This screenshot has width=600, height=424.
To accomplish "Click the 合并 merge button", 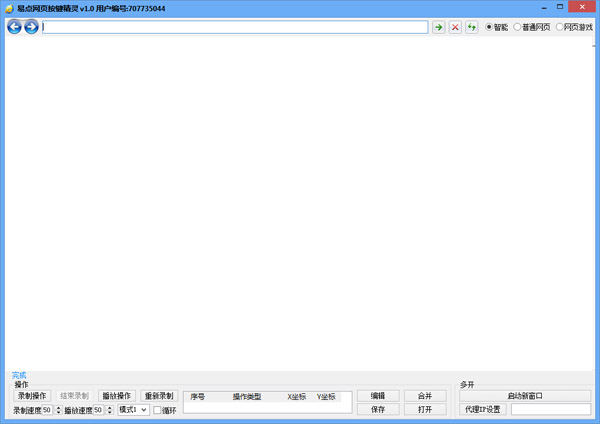I will click(425, 396).
